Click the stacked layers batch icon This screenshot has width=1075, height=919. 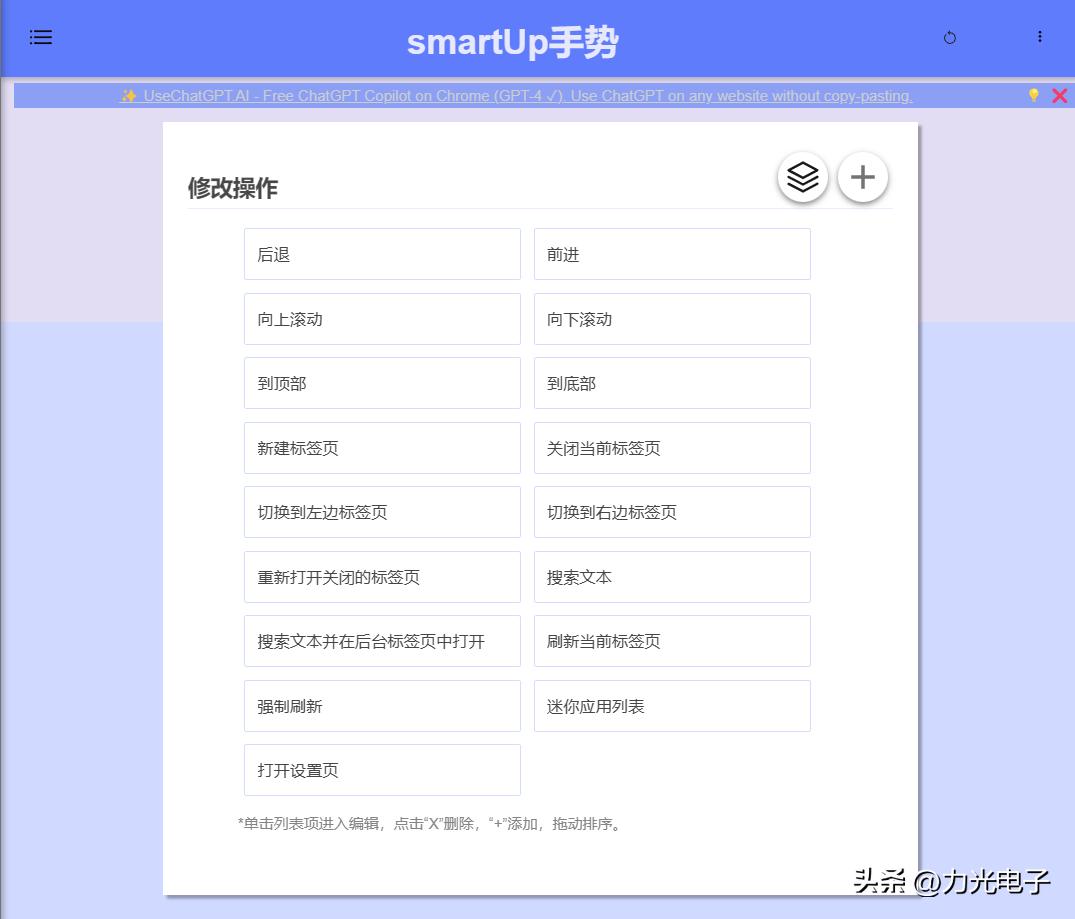coord(801,176)
